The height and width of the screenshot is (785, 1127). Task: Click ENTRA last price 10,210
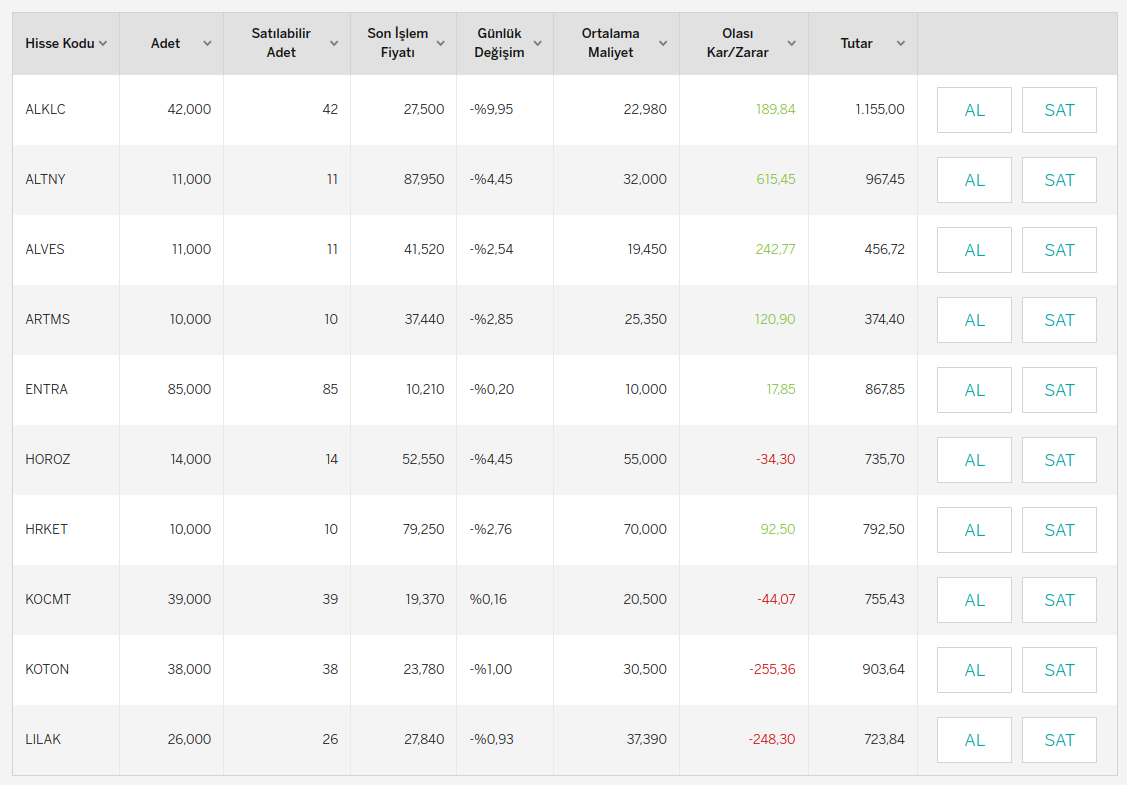pyautogui.click(x=425, y=389)
